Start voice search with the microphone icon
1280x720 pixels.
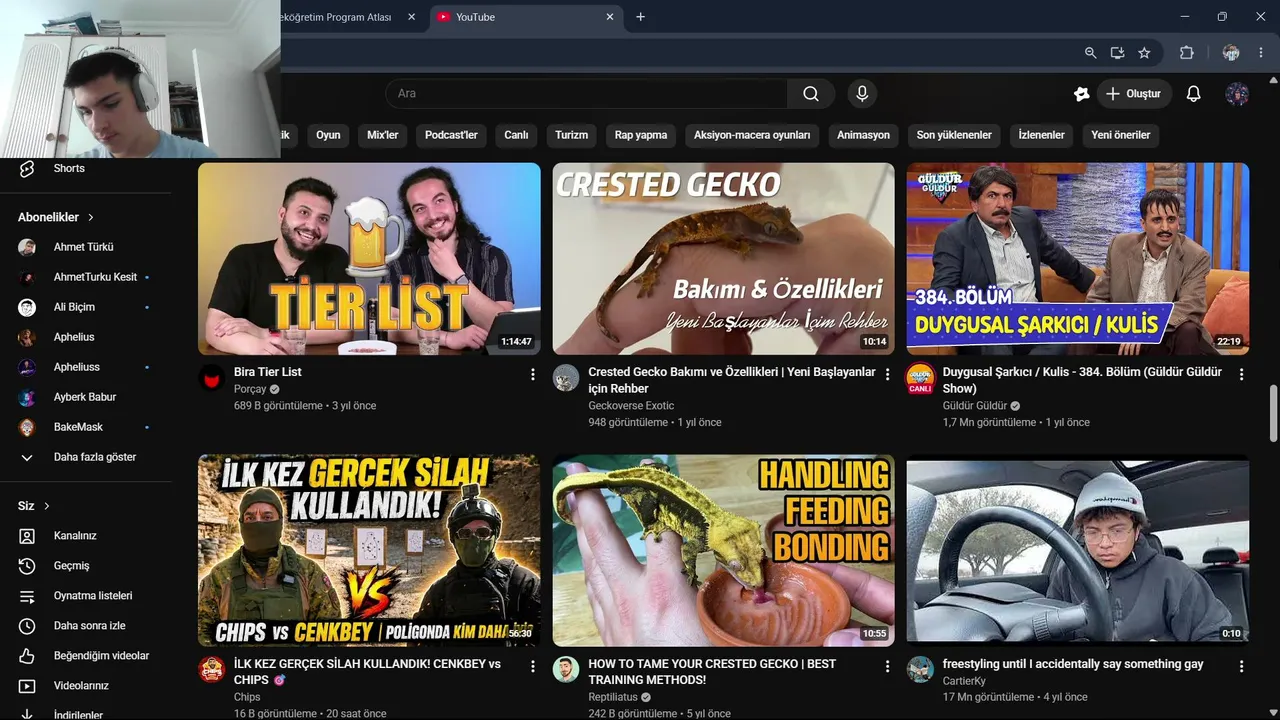862,94
